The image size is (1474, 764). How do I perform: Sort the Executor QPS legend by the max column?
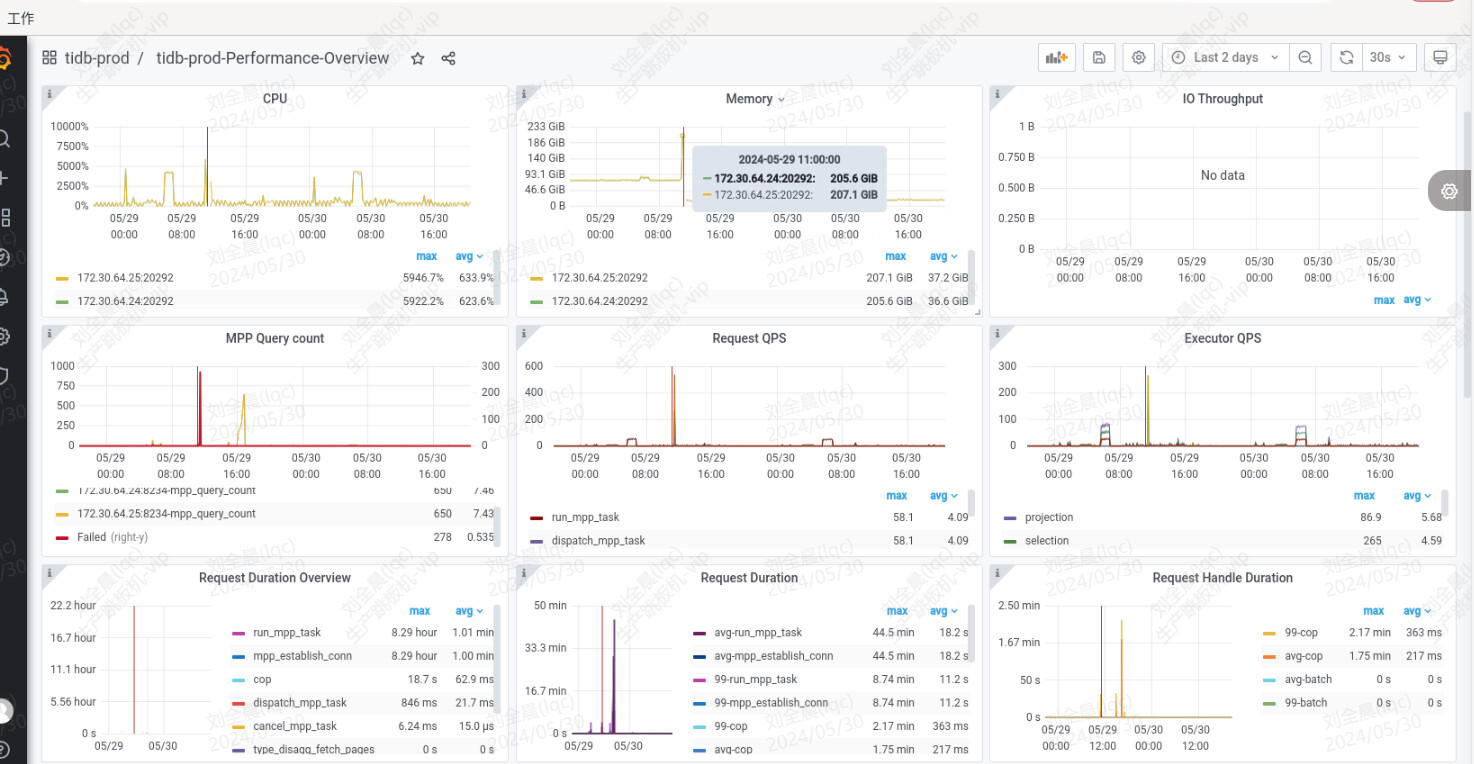1364,496
